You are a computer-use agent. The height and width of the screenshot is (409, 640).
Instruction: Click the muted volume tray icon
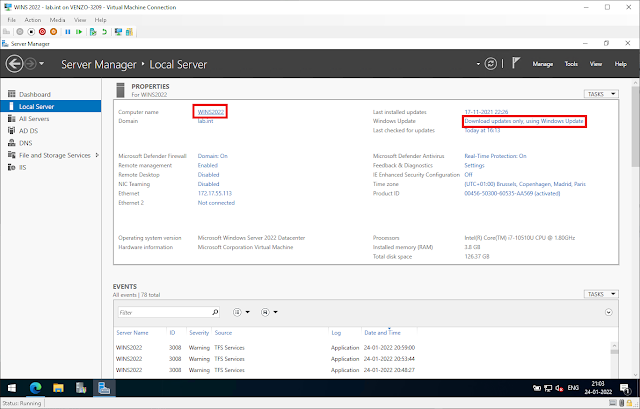[559, 388]
